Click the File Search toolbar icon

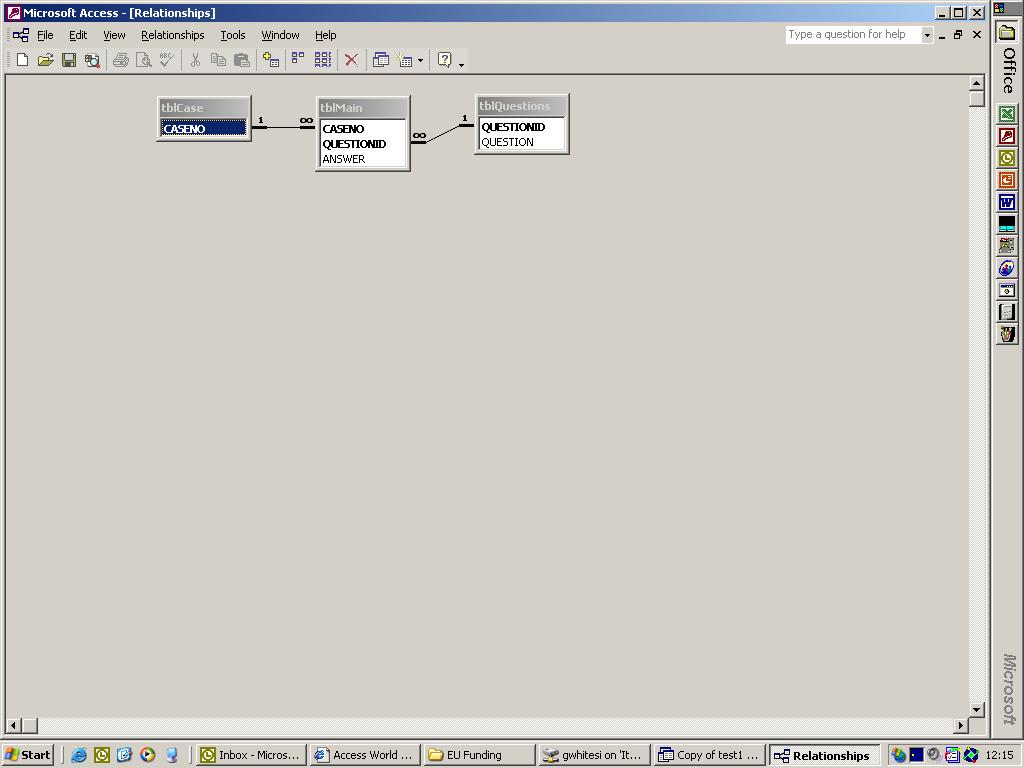[x=92, y=60]
